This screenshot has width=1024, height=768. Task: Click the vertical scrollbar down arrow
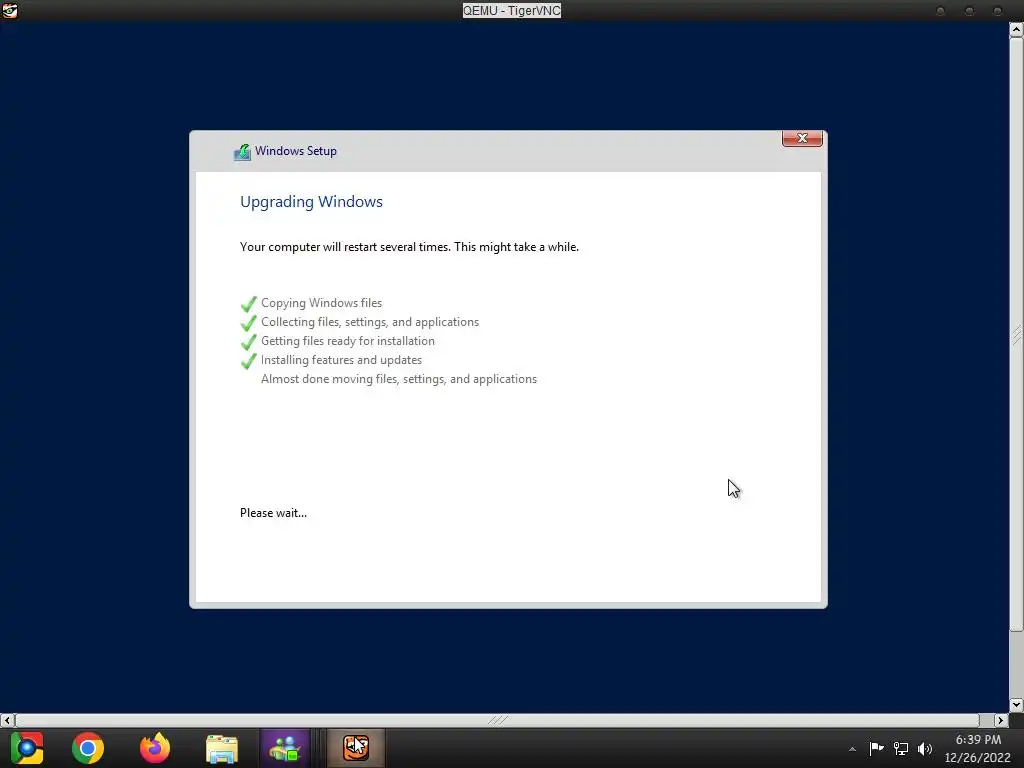click(1016, 705)
